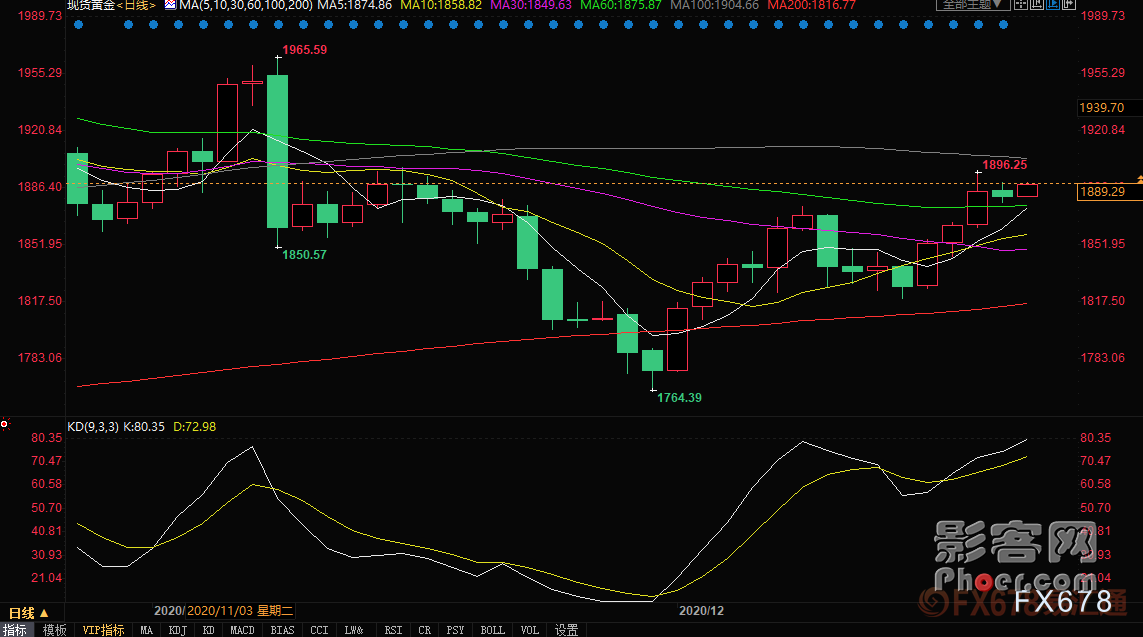Image resolution: width=1143 pixels, height=637 pixels.
Task: Click the D:72.98 value
Action: 194,426
